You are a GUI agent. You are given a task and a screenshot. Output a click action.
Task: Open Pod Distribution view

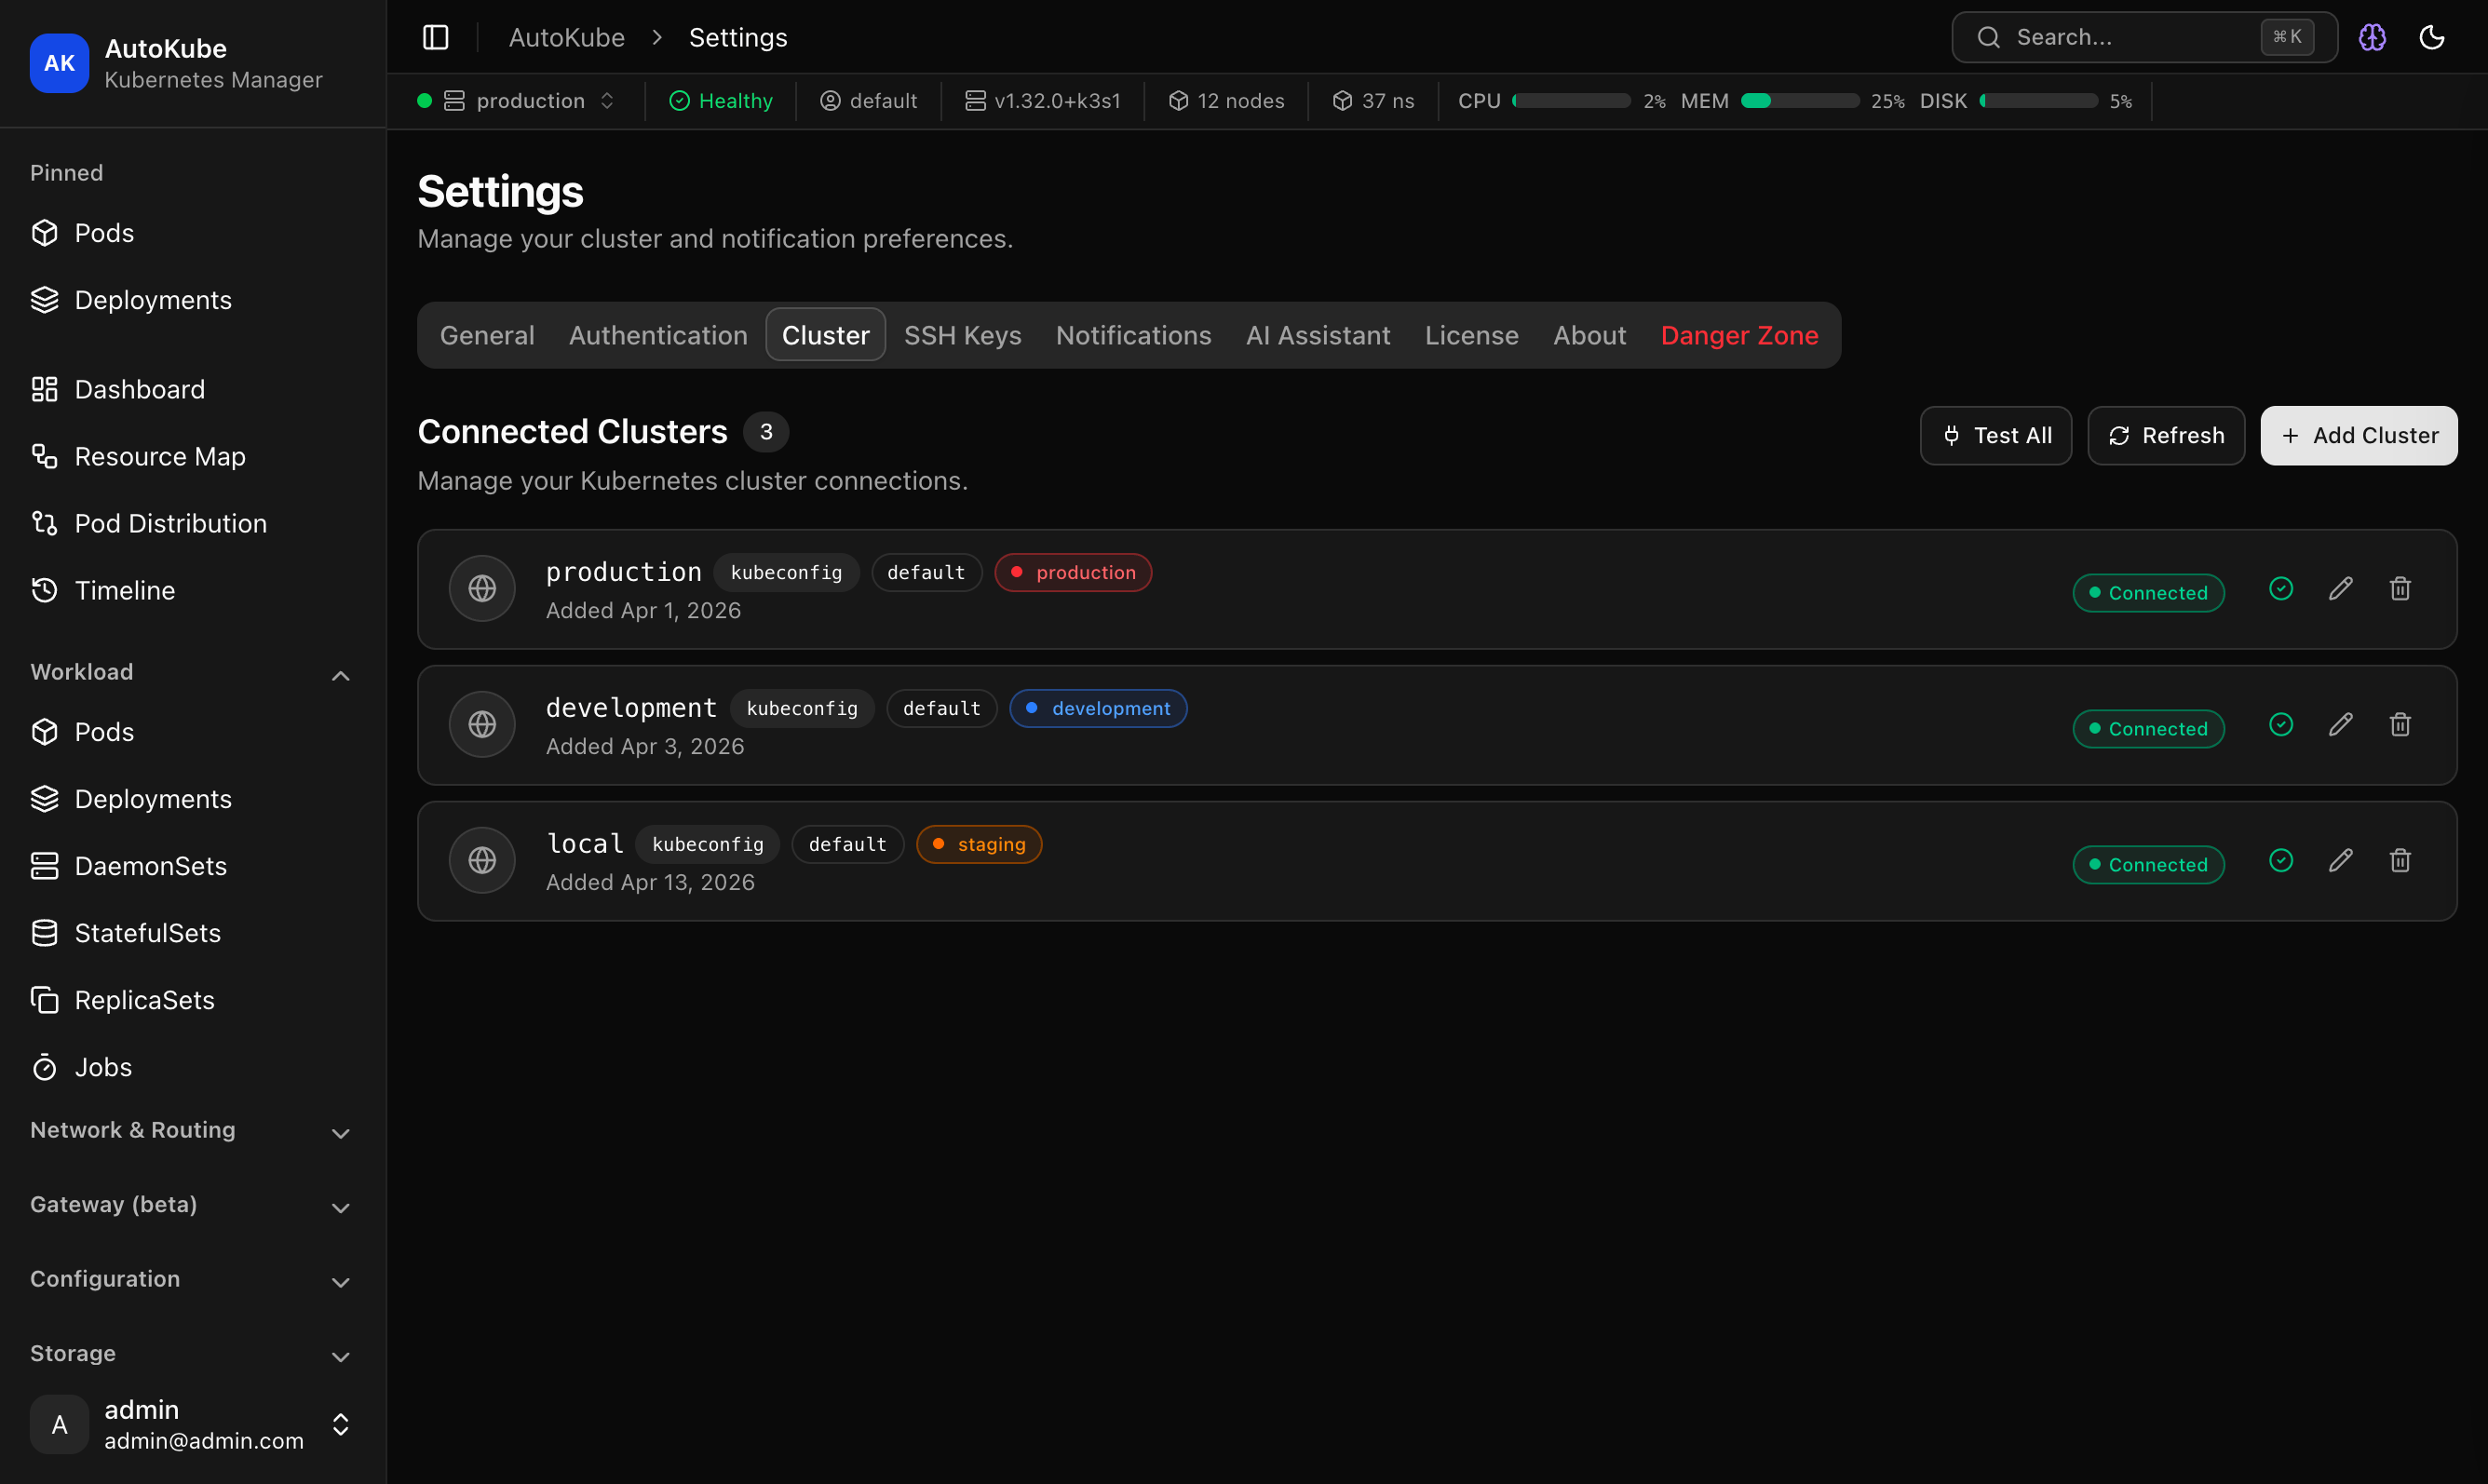[x=193, y=523]
